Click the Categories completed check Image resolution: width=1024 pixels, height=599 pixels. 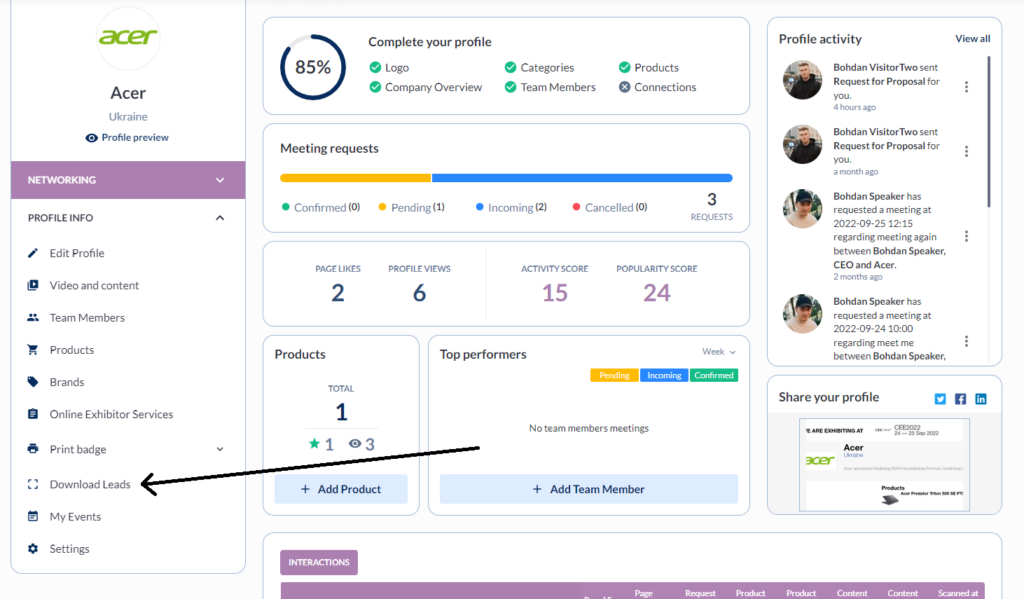coord(511,67)
